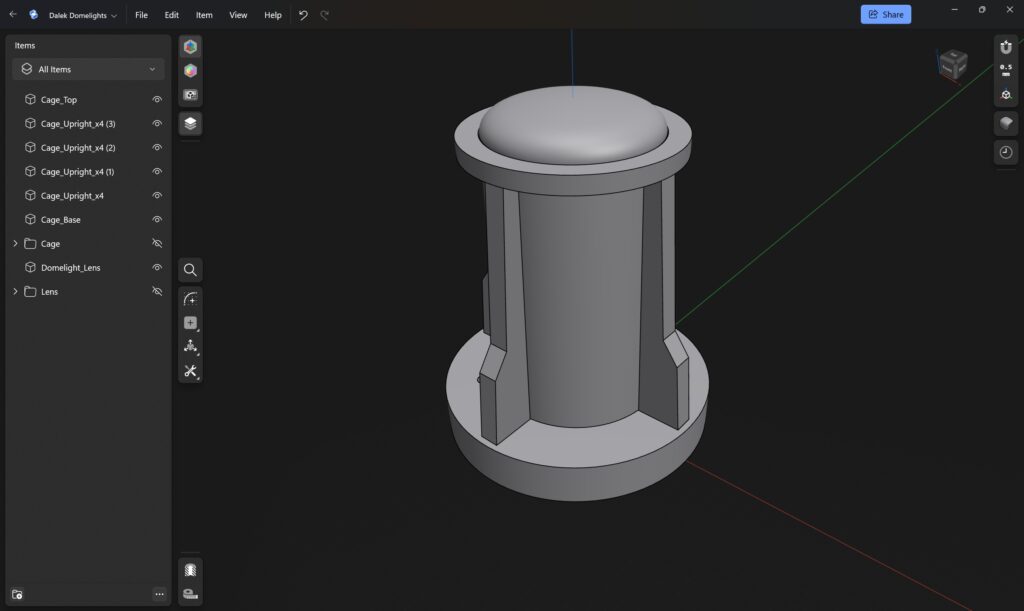Click the rounded cube material shading swatch
Screen dimensions: 1024x611
(1006, 123)
